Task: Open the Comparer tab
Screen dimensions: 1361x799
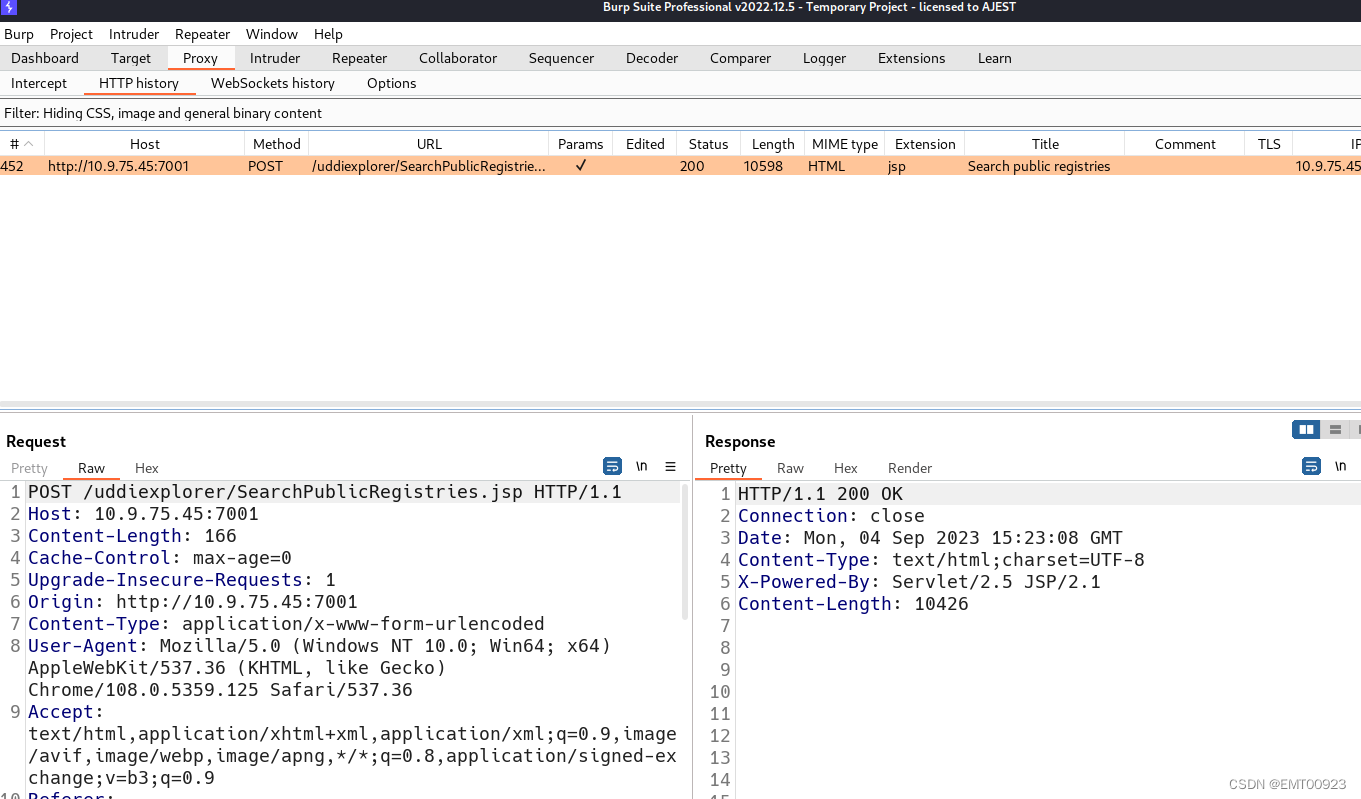Action: 740,58
